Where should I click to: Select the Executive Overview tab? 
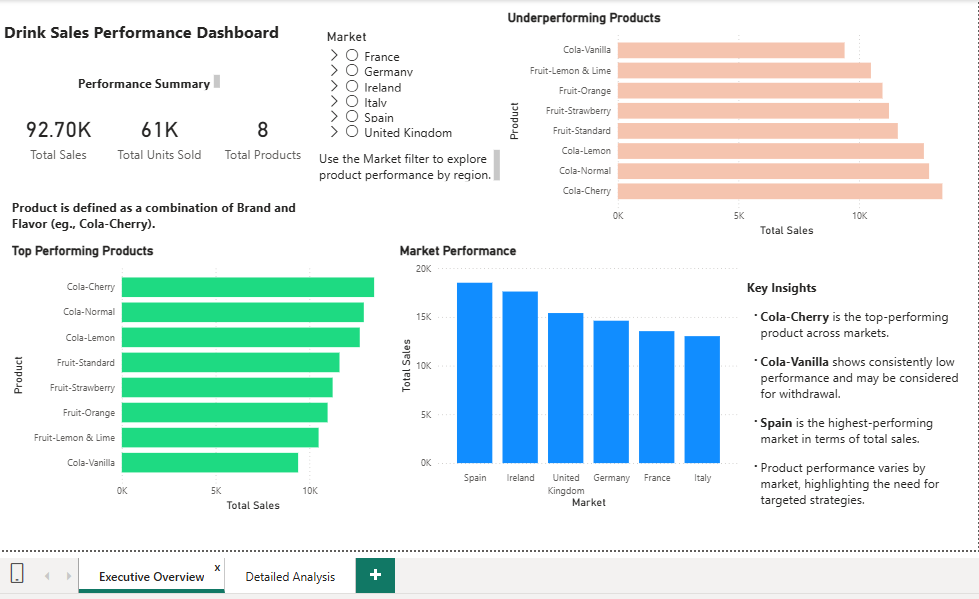coord(150,575)
